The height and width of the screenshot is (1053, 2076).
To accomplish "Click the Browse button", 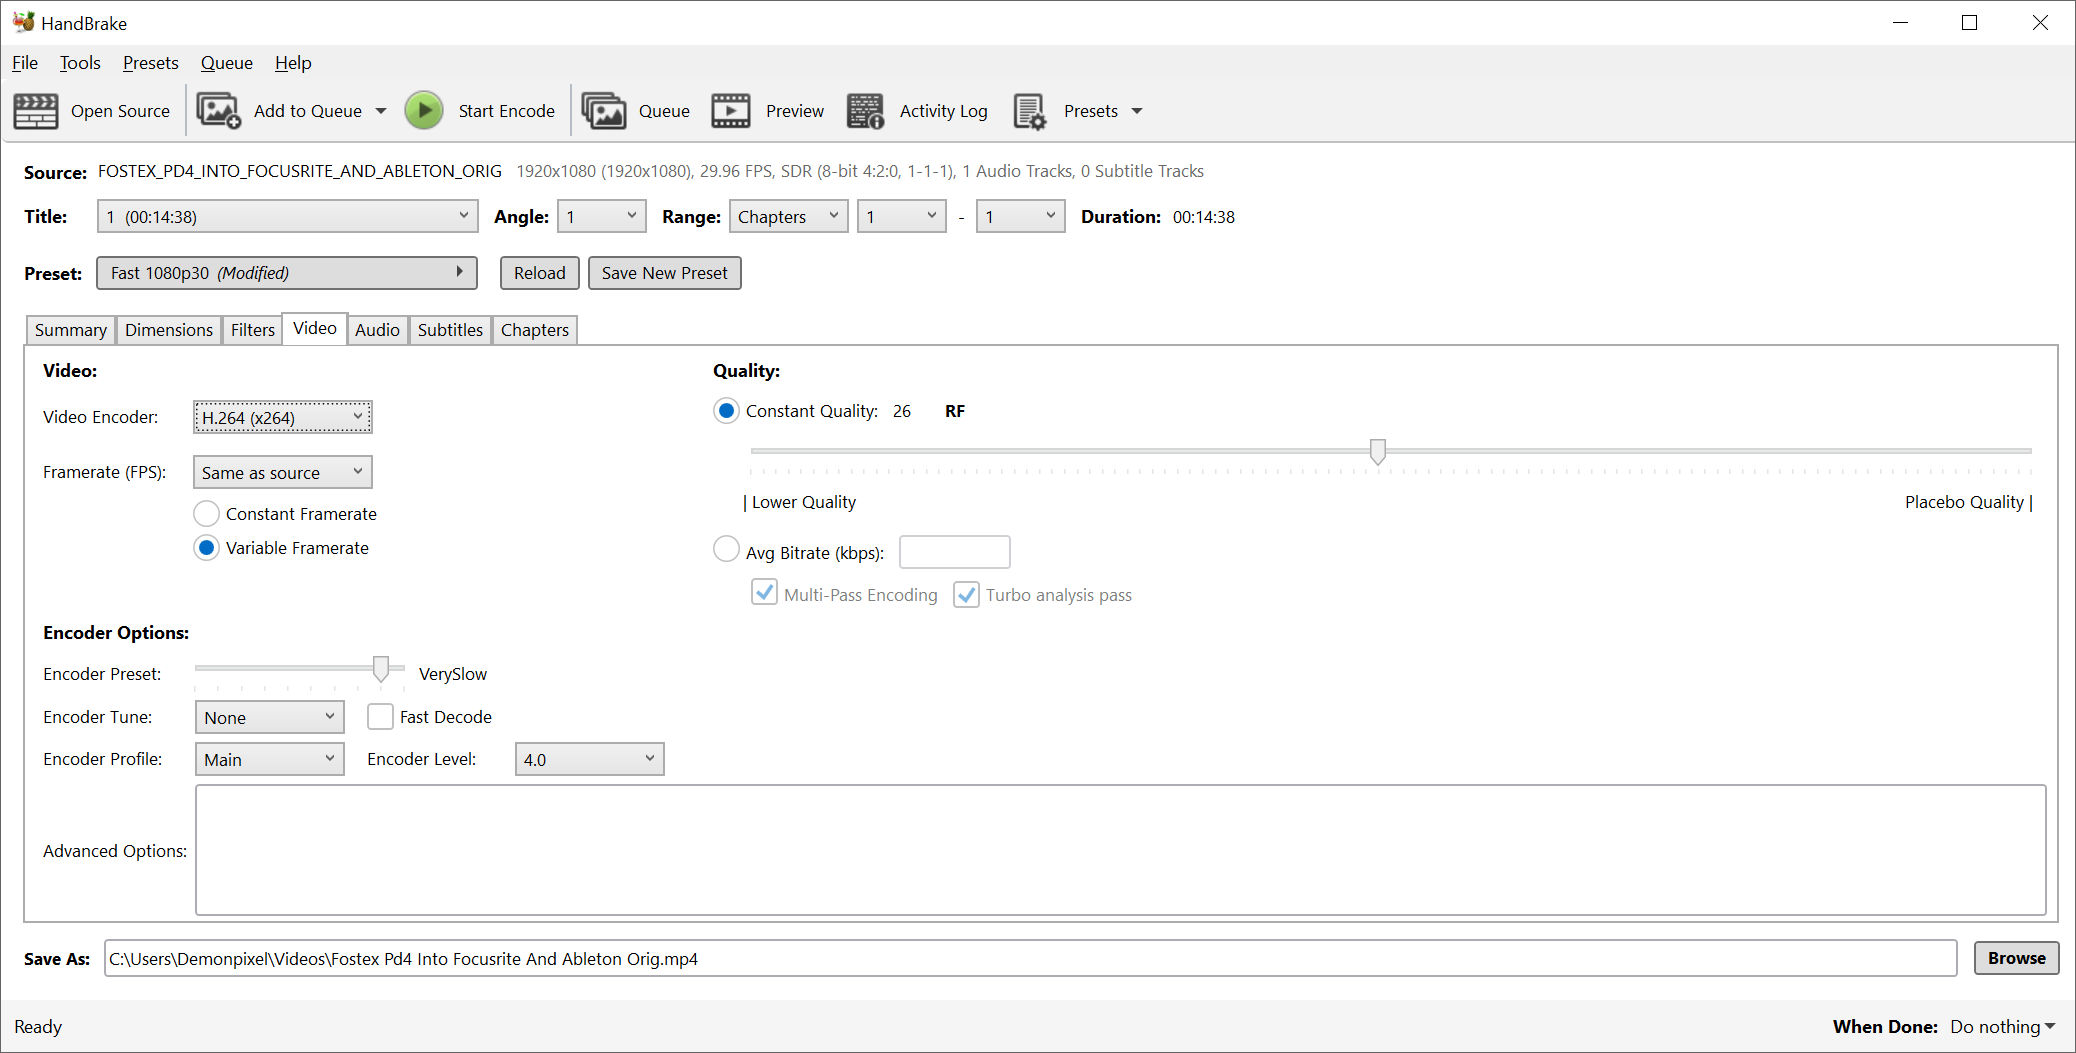I will pyautogui.click(x=2016, y=958).
